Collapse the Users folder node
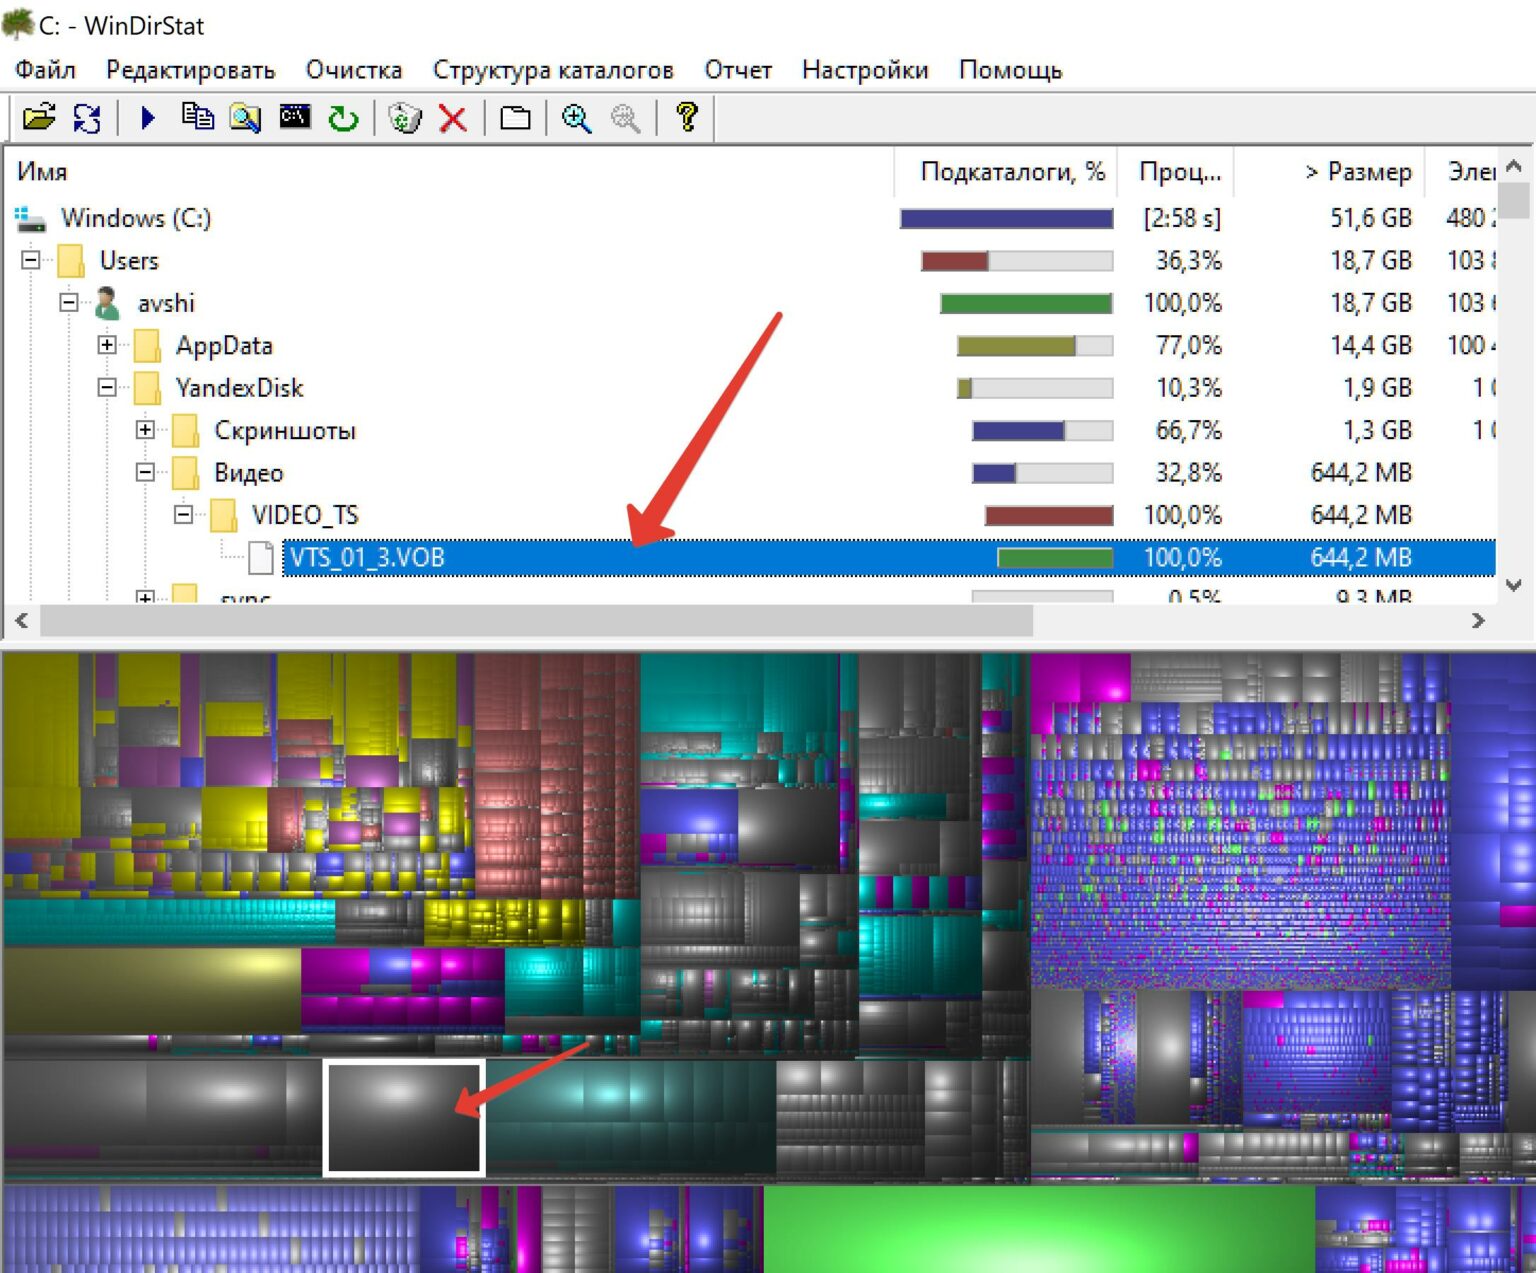 (31, 260)
